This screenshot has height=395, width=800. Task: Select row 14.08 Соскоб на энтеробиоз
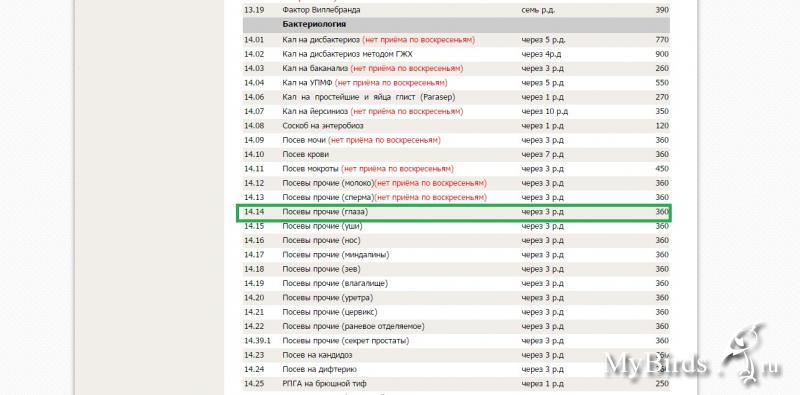456,126
